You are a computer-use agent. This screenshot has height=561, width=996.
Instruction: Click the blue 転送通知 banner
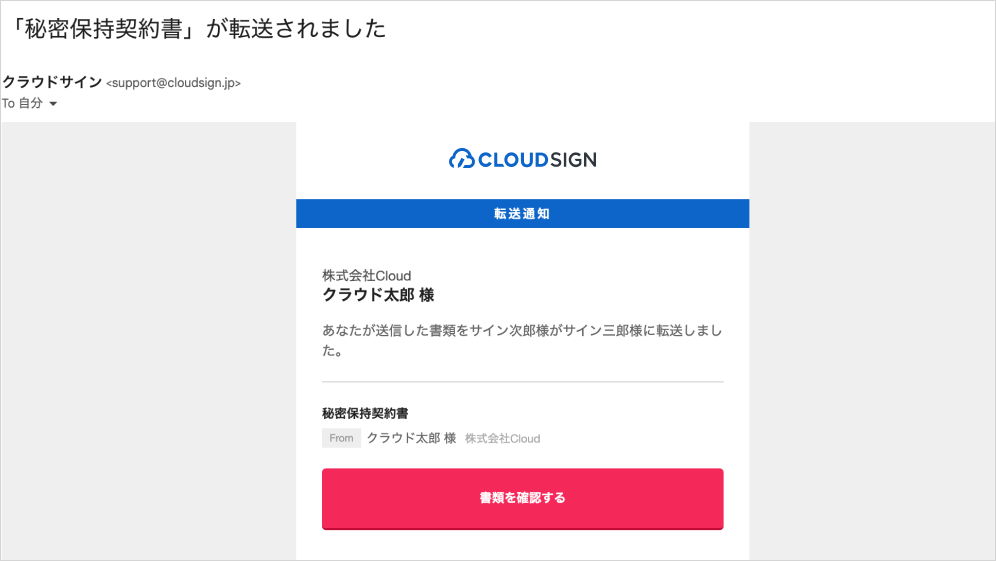(522, 213)
